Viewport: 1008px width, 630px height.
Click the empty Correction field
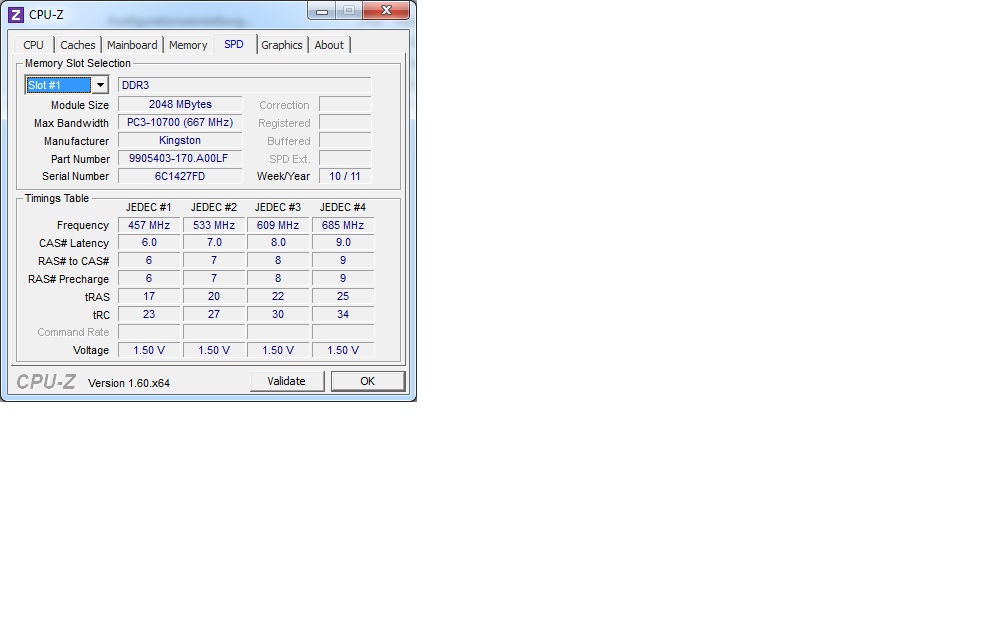pos(345,104)
